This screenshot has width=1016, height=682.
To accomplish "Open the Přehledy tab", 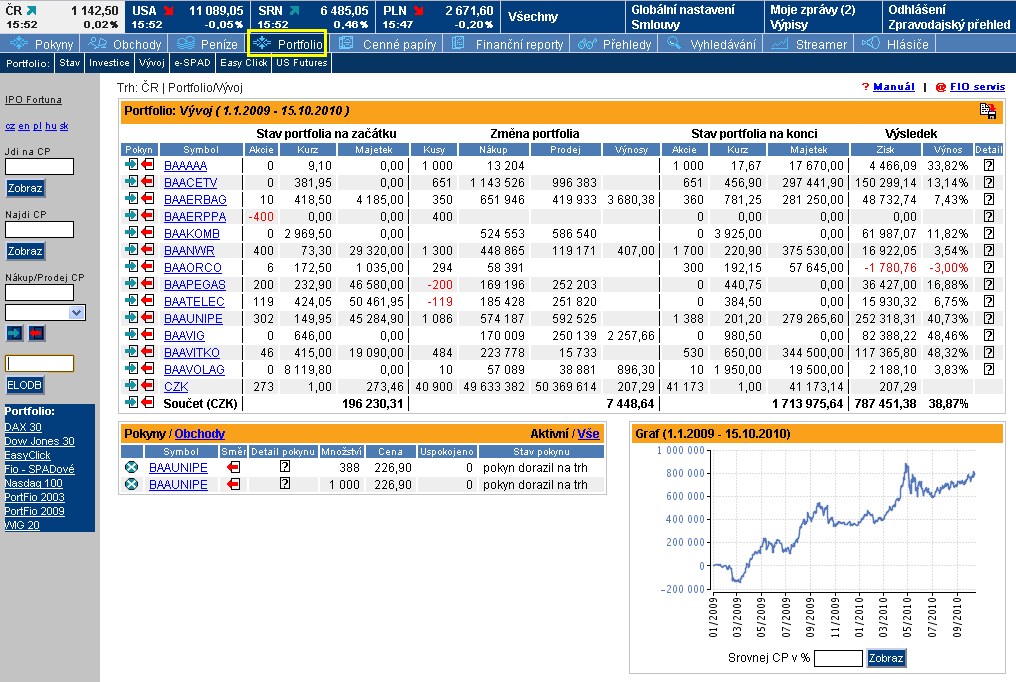I will tap(615, 44).
